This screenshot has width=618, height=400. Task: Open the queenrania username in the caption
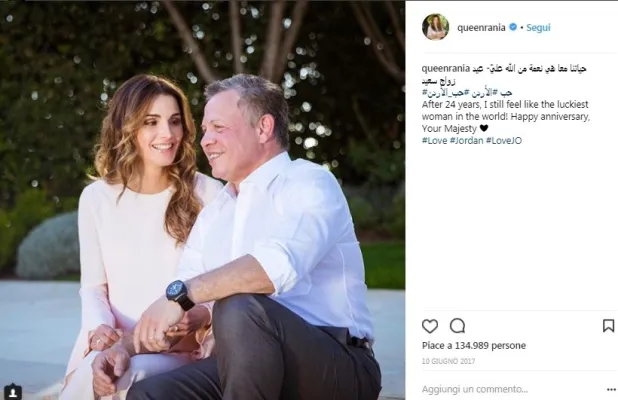click(446, 68)
